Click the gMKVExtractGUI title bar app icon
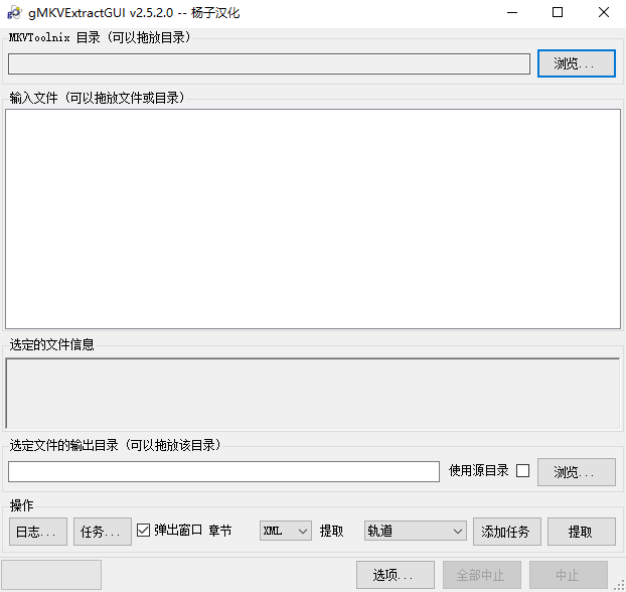The height and width of the screenshot is (592, 626). coord(14,13)
